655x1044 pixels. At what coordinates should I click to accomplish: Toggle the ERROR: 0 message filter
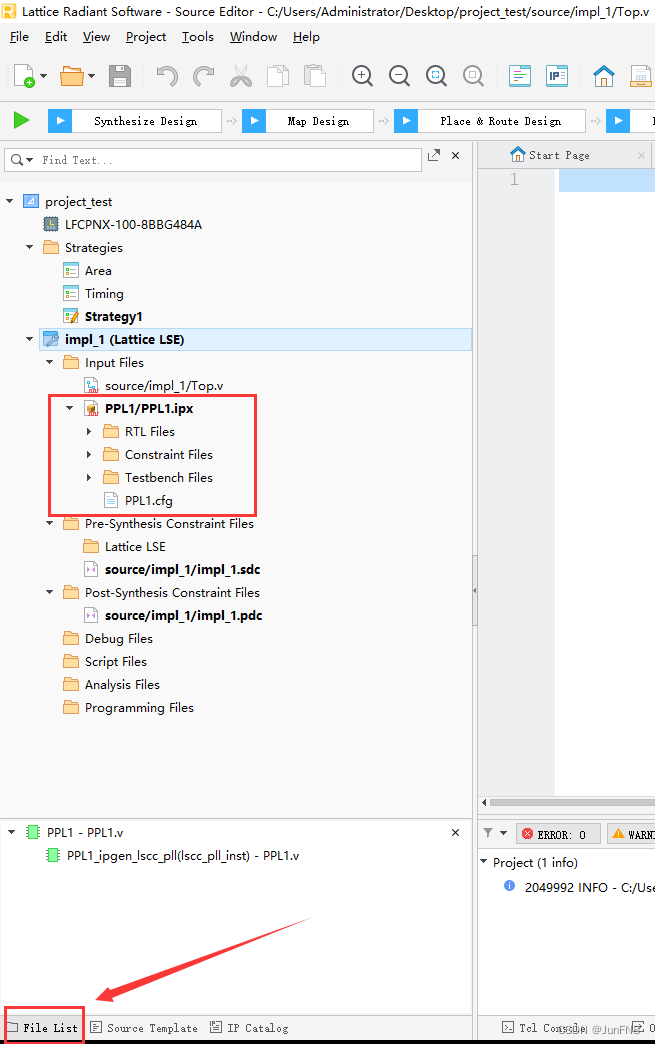(558, 834)
